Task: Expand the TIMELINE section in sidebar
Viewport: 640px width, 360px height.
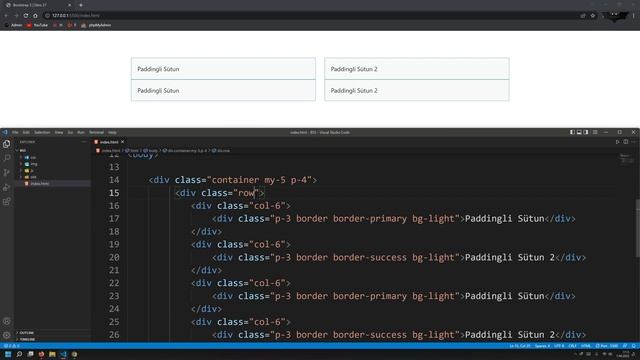Action: [27, 339]
